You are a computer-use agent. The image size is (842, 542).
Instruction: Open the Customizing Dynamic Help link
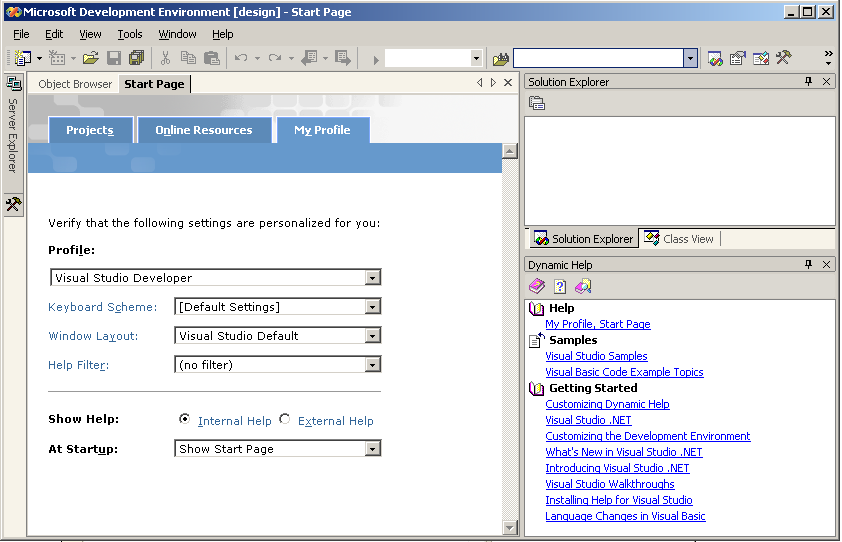[x=607, y=404]
